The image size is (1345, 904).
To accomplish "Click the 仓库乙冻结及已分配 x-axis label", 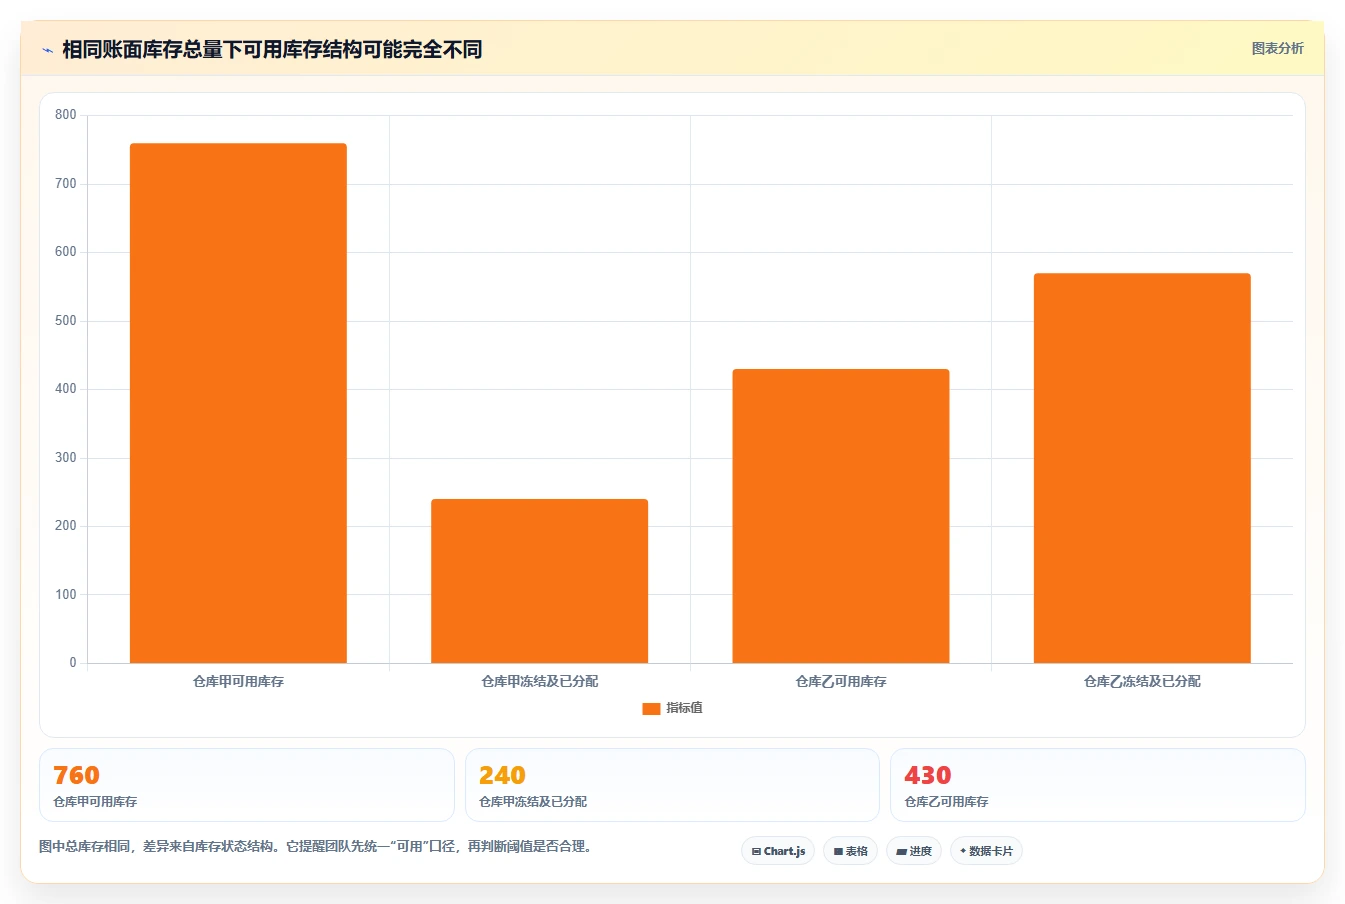I will tap(1142, 681).
